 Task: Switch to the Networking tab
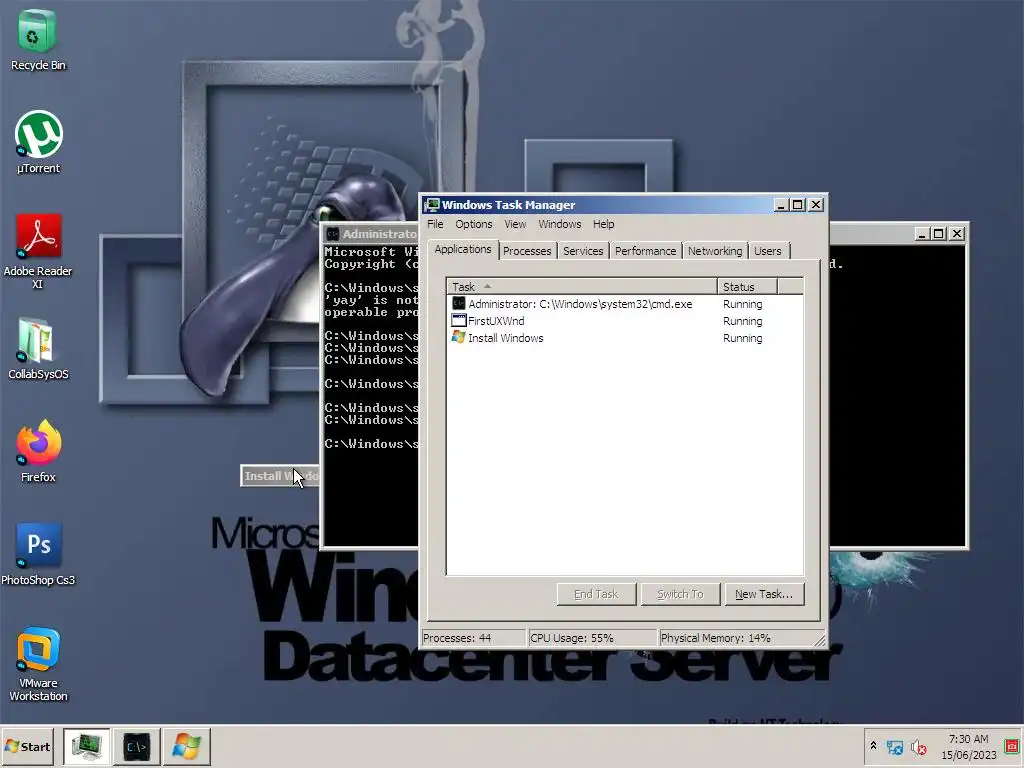[715, 251]
